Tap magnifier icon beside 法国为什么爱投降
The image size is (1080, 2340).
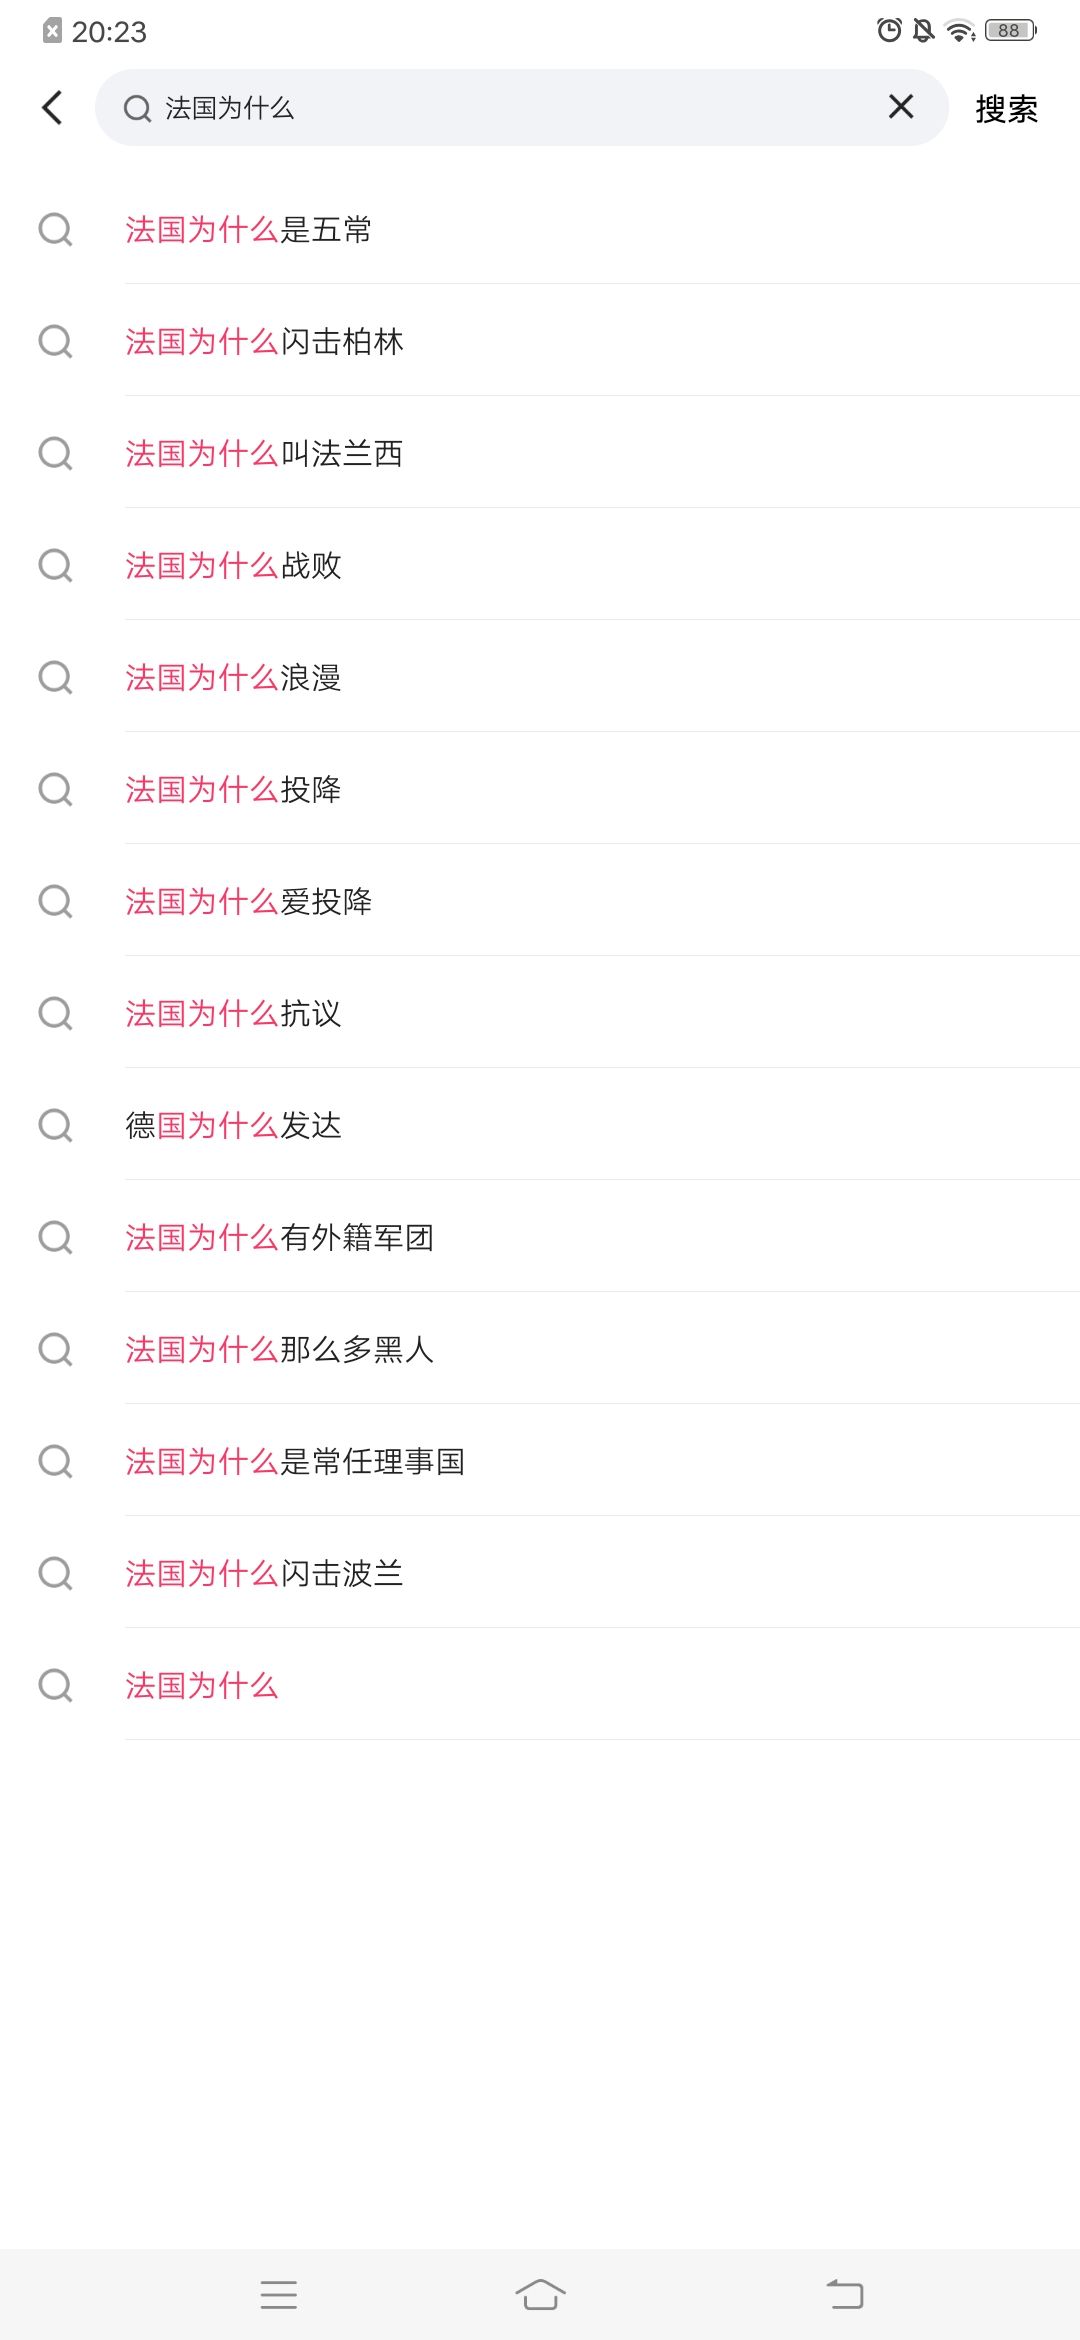pyautogui.click(x=55, y=902)
